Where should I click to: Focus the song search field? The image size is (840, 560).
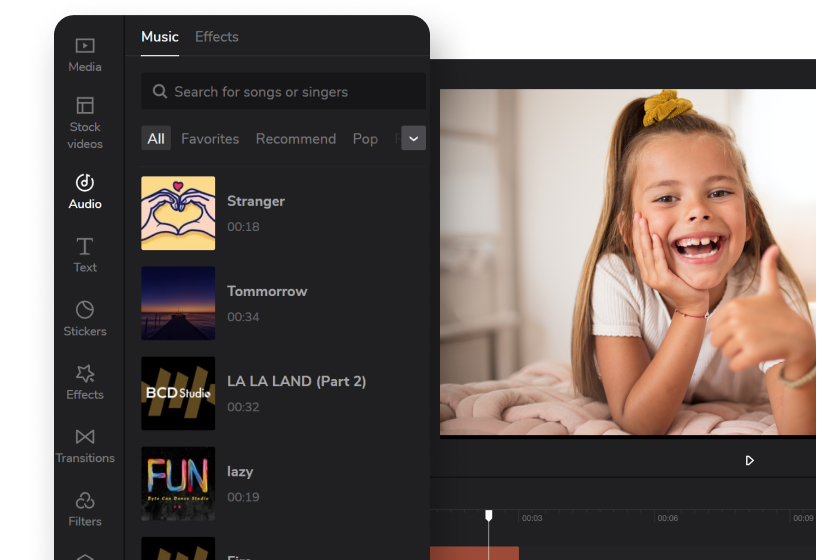click(x=283, y=91)
